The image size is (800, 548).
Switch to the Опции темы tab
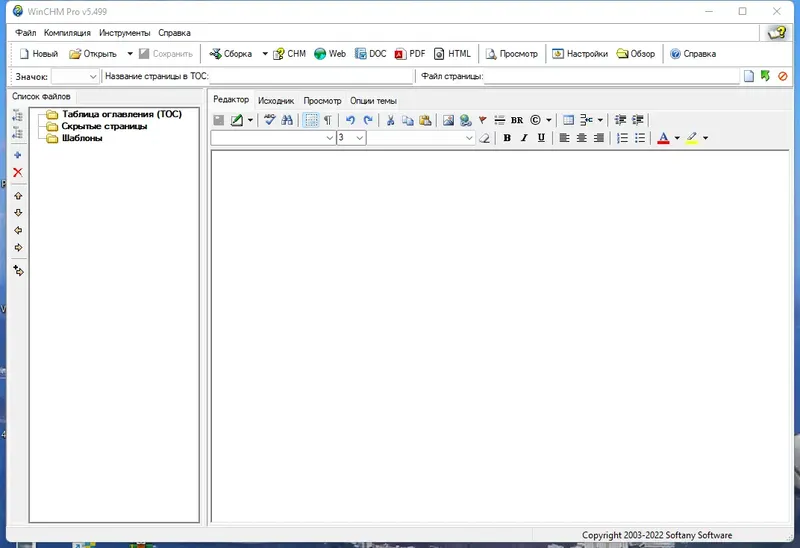pos(373,101)
